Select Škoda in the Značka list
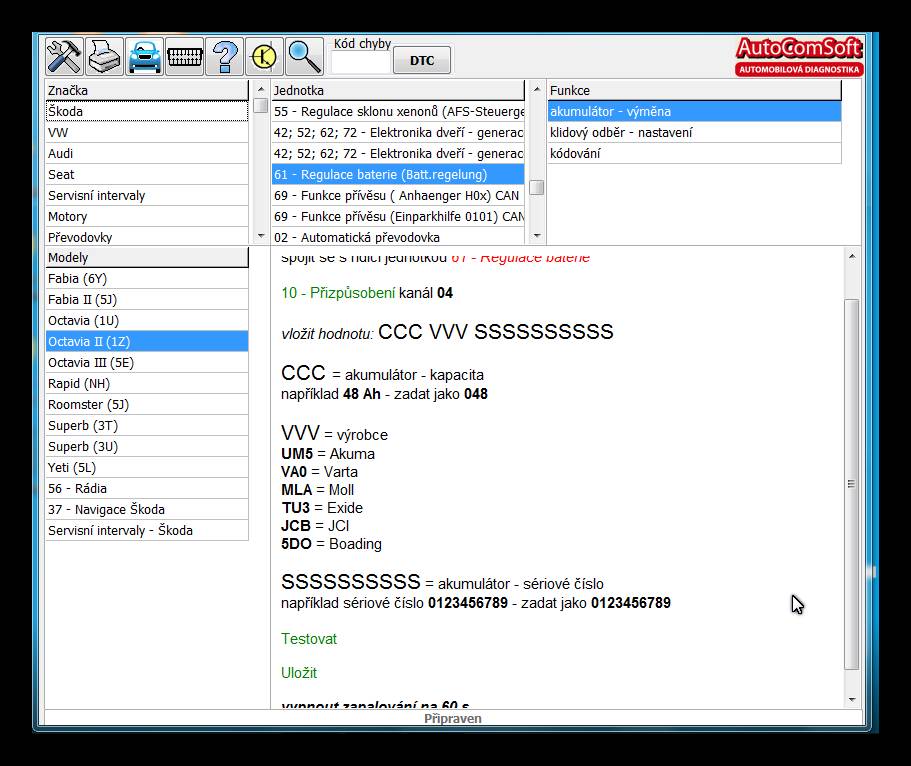This screenshot has width=911, height=766. 147,112
